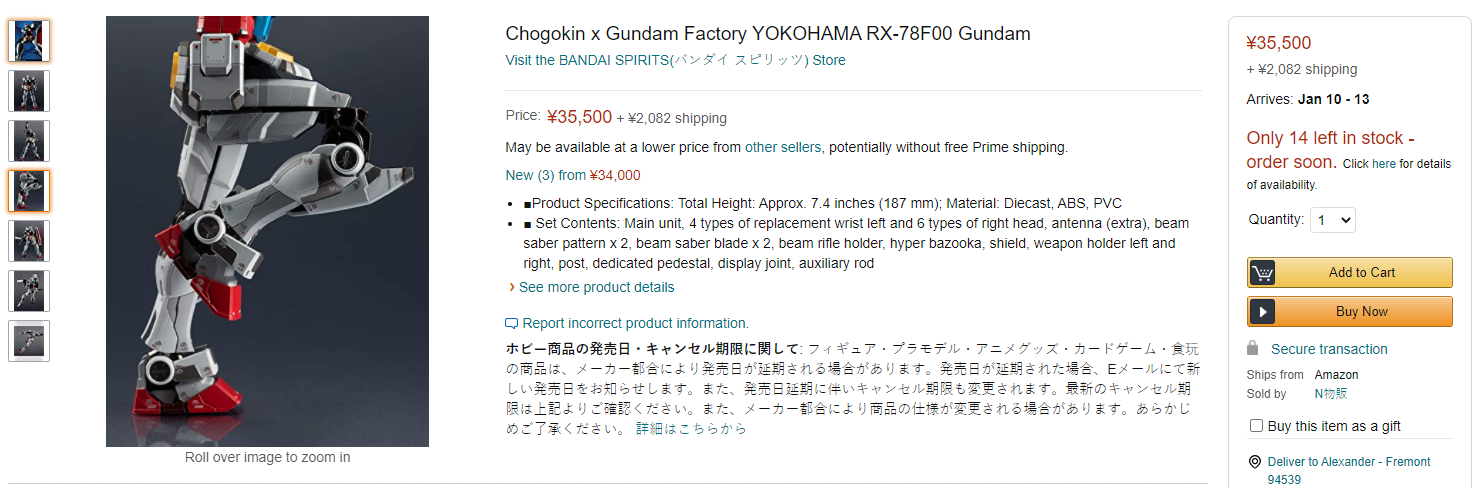1478x488 pixels.
Task: Select the last product thumbnail
Action: click(x=29, y=341)
